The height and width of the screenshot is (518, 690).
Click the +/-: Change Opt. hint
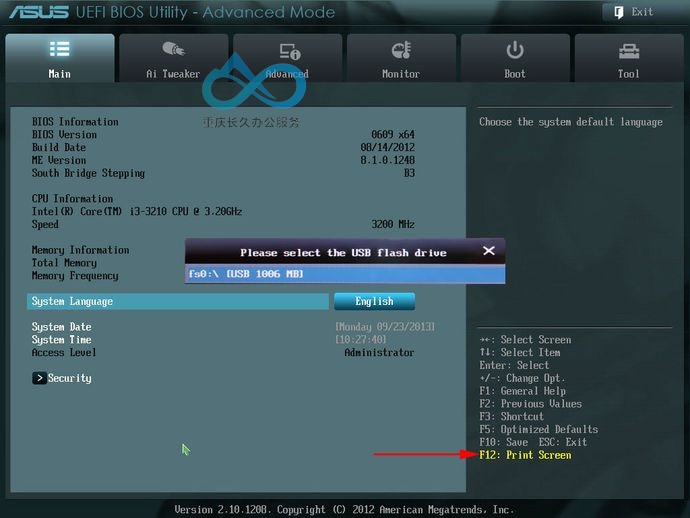(x=522, y=378)
